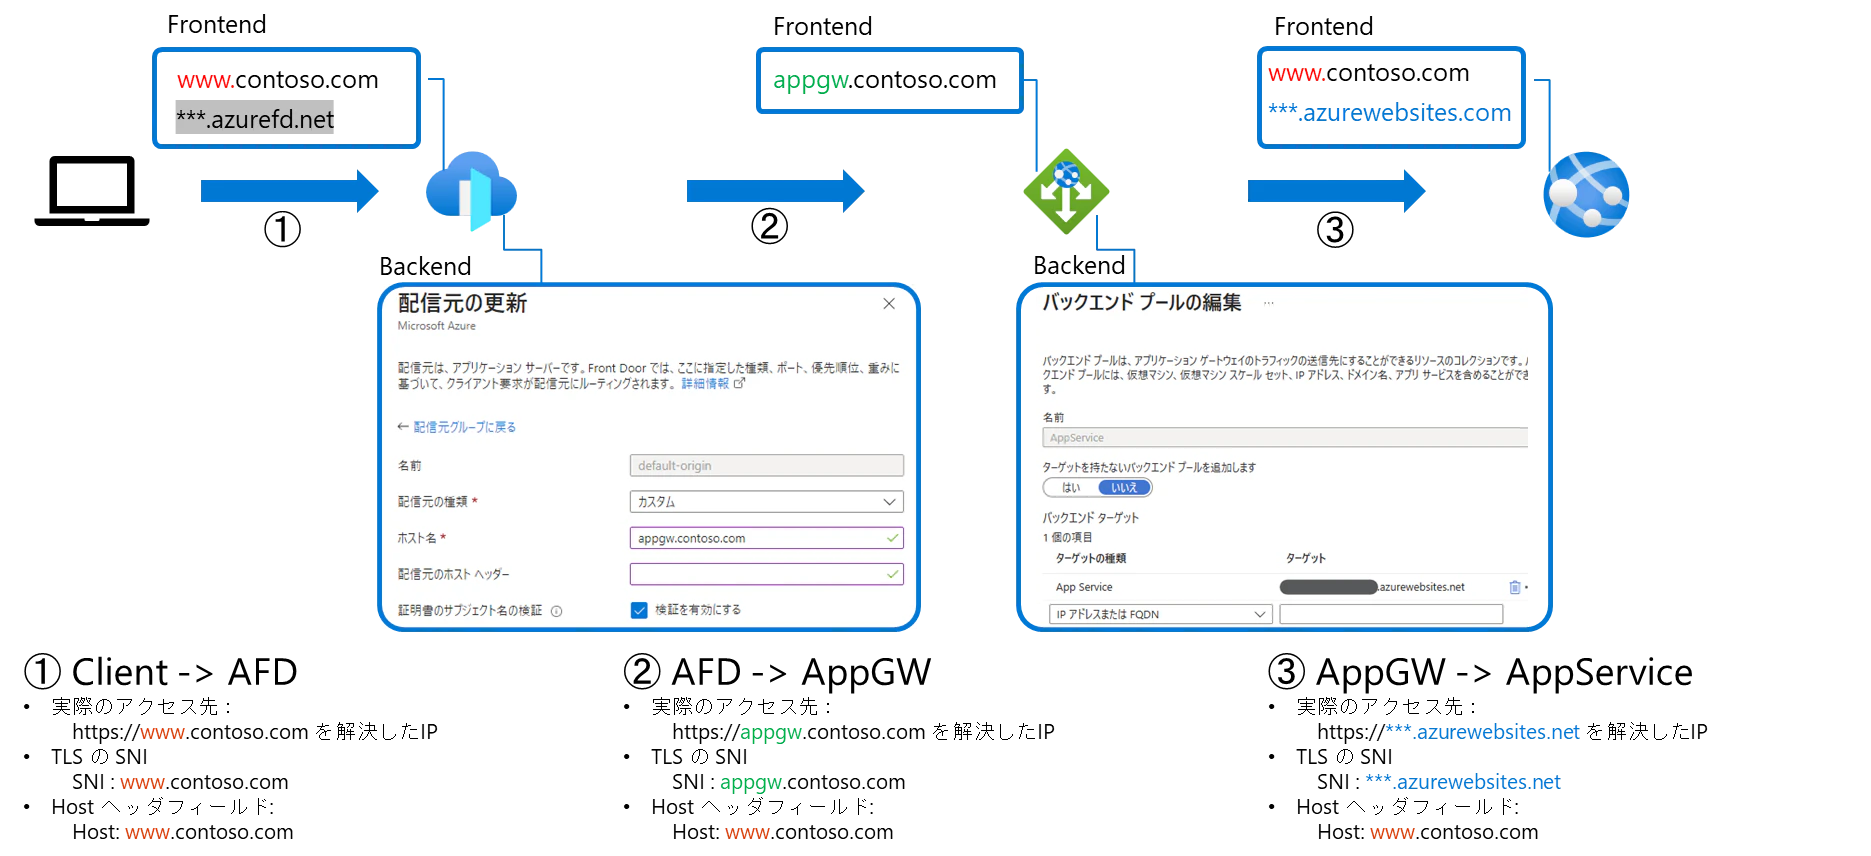Select いいえ in the backend pool toggle
The height and width of the screenshot is (856, 1871).
(1124, 488)
